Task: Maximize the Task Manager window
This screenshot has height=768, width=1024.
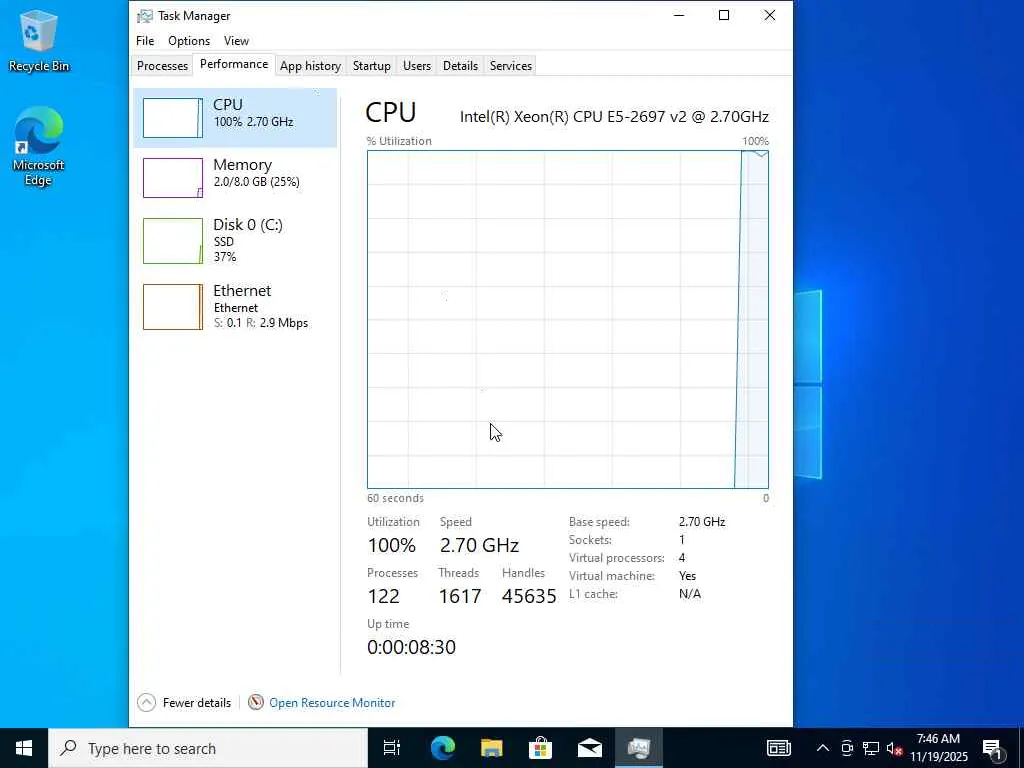Action: (724, 16)
